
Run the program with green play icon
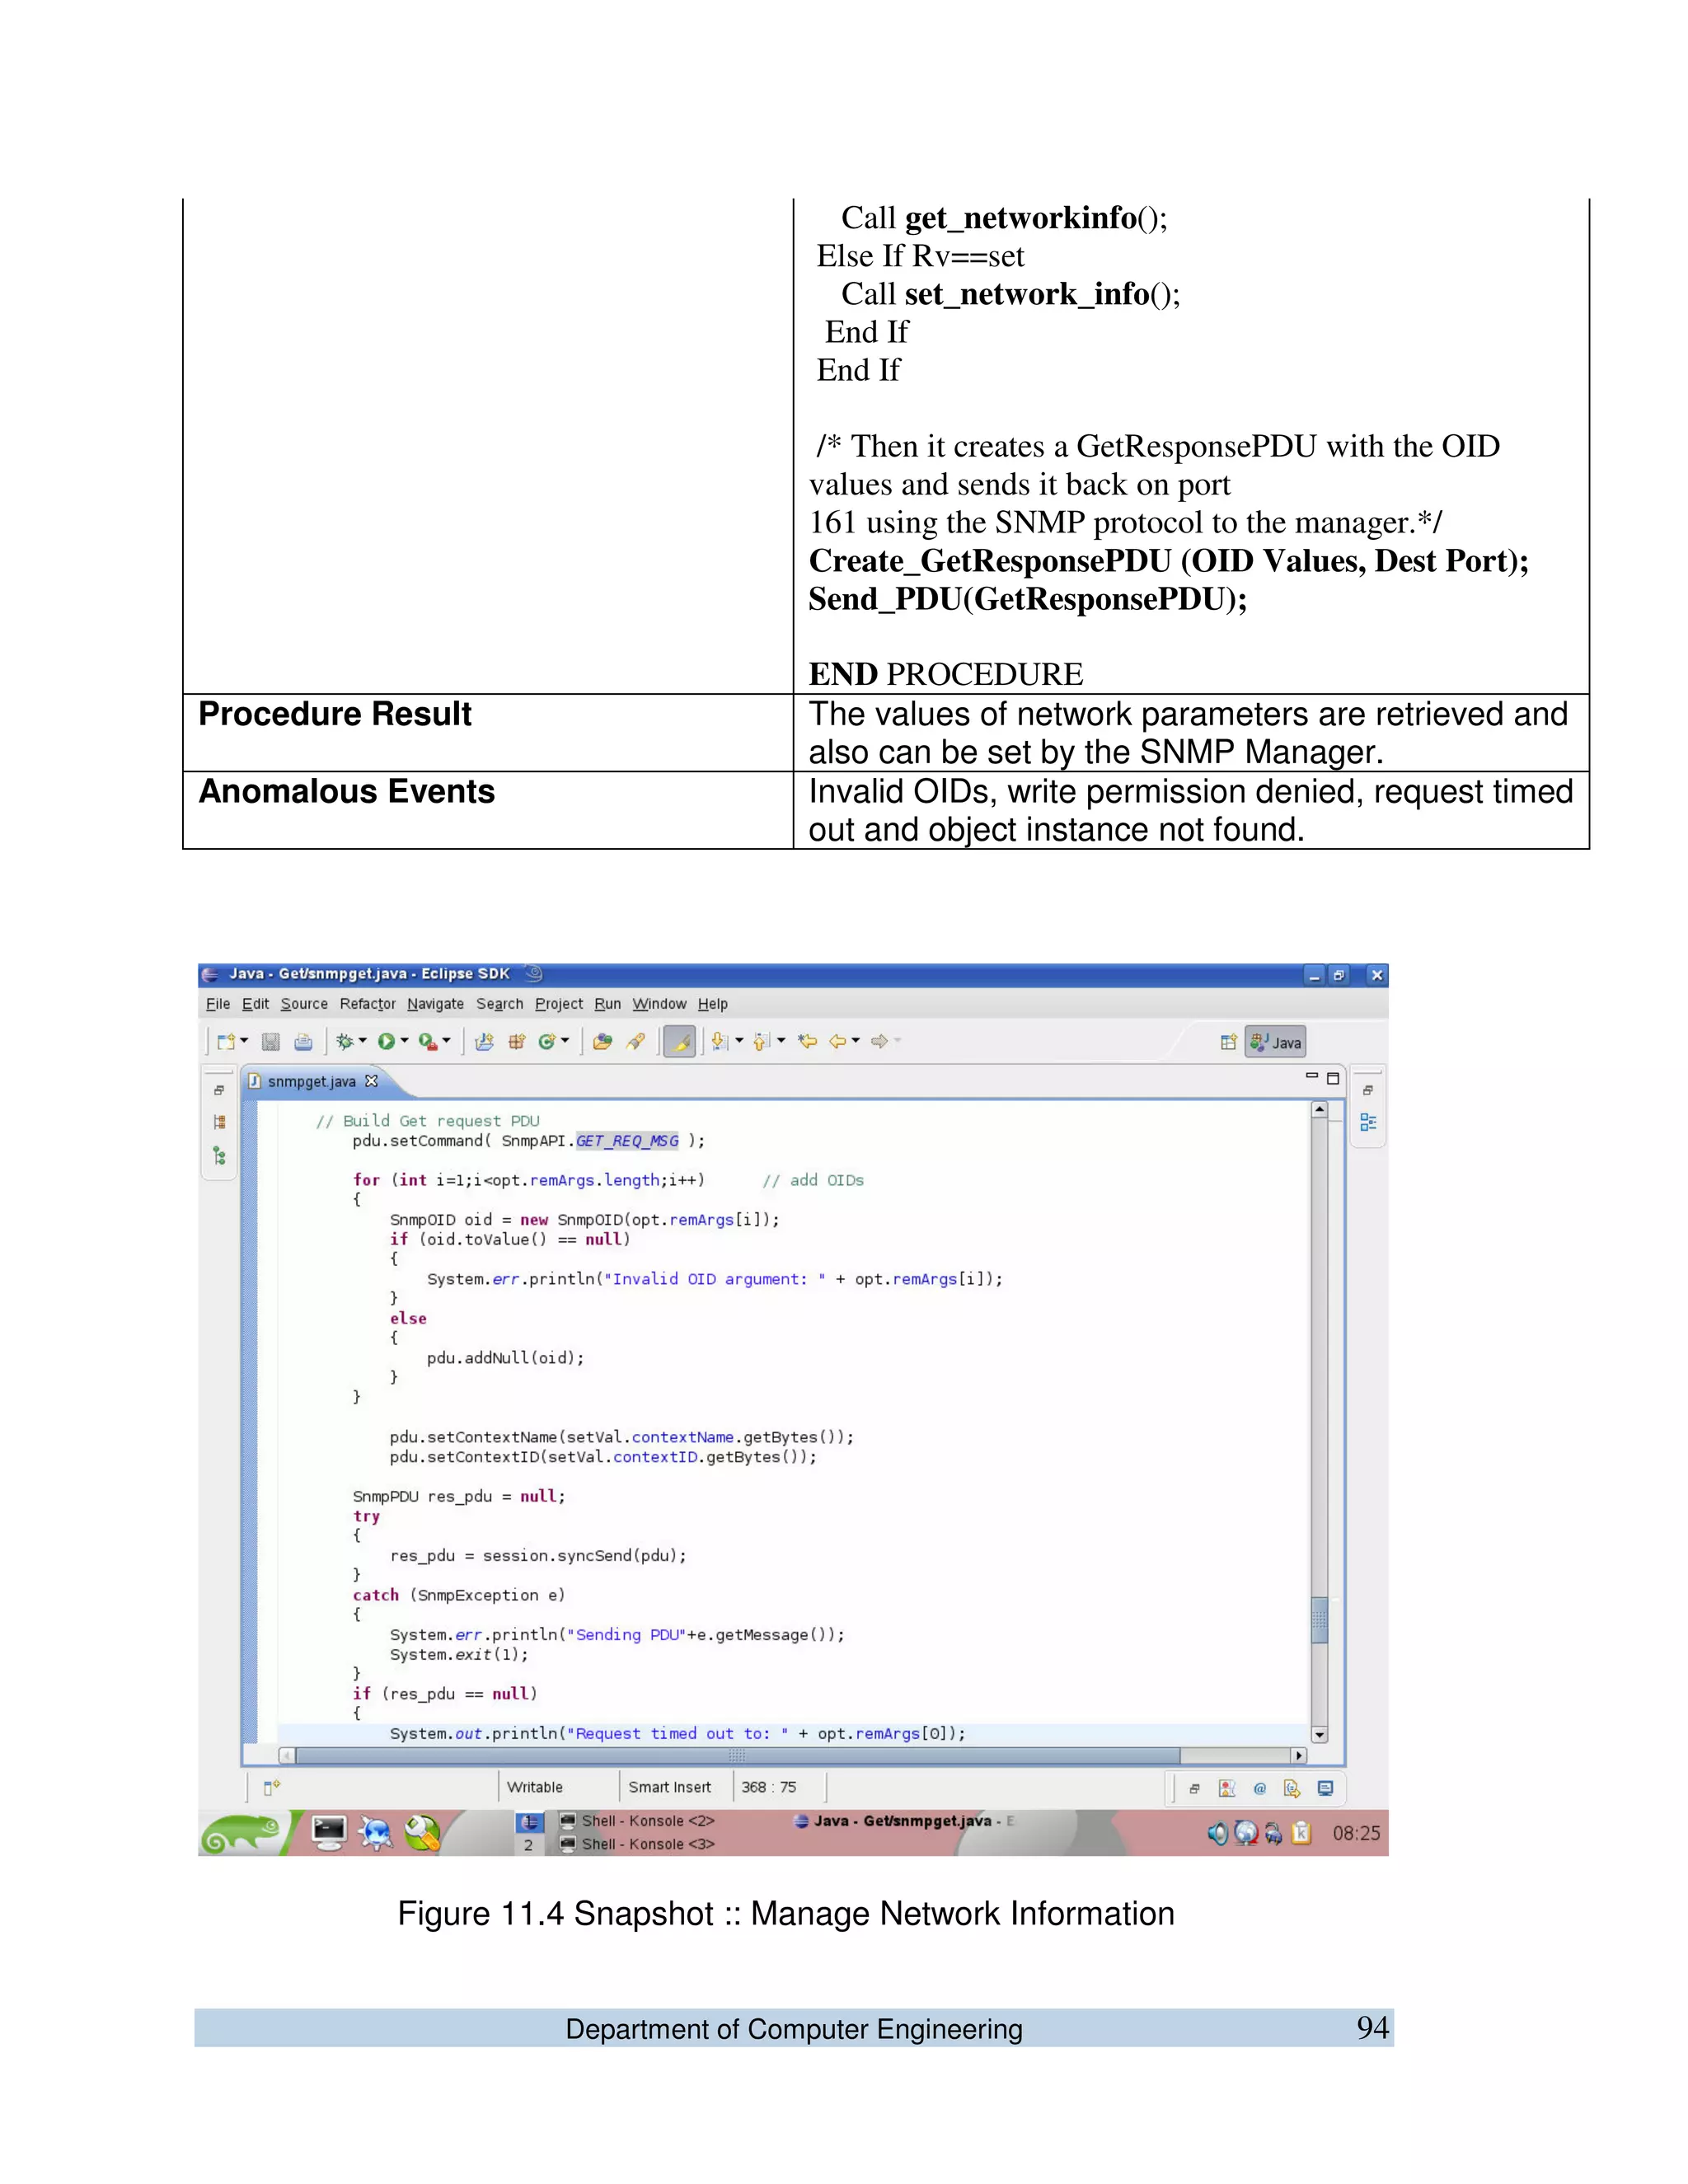tap(386, 1042)
